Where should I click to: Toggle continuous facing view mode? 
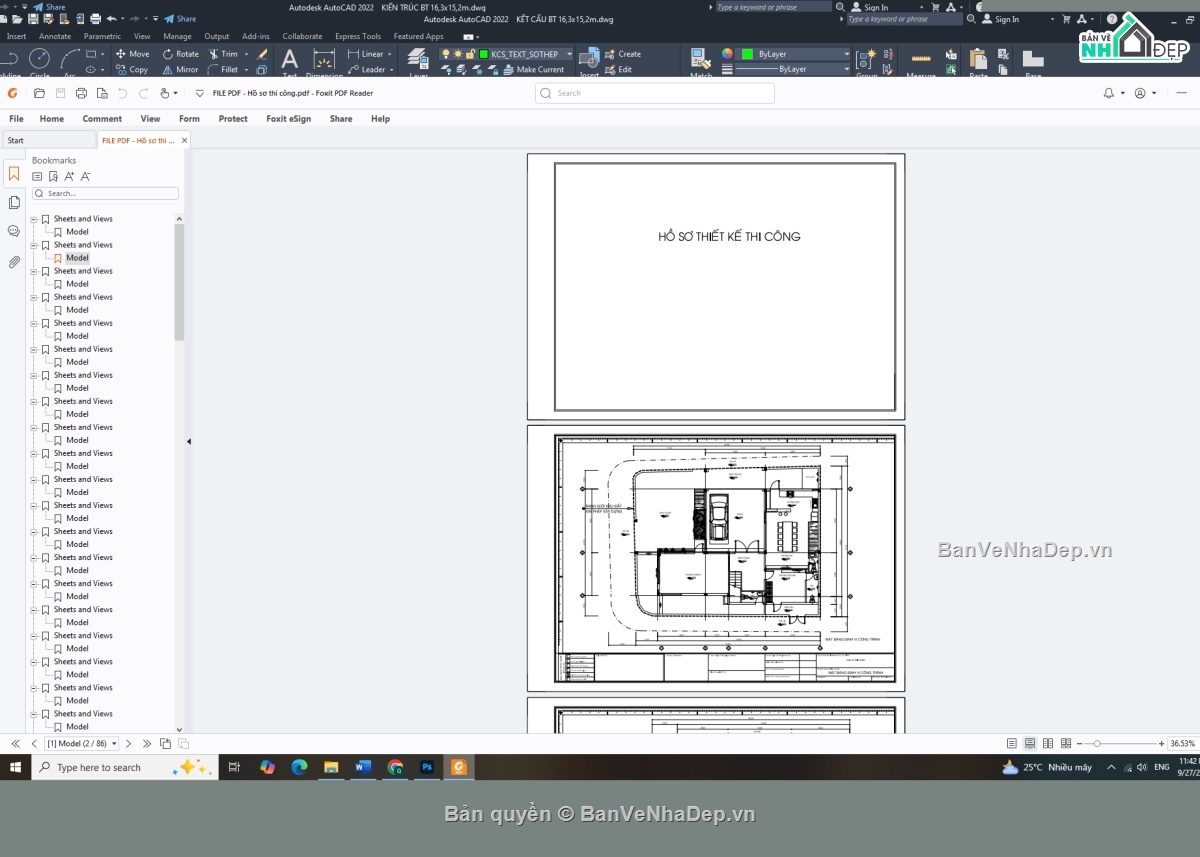1066,744
